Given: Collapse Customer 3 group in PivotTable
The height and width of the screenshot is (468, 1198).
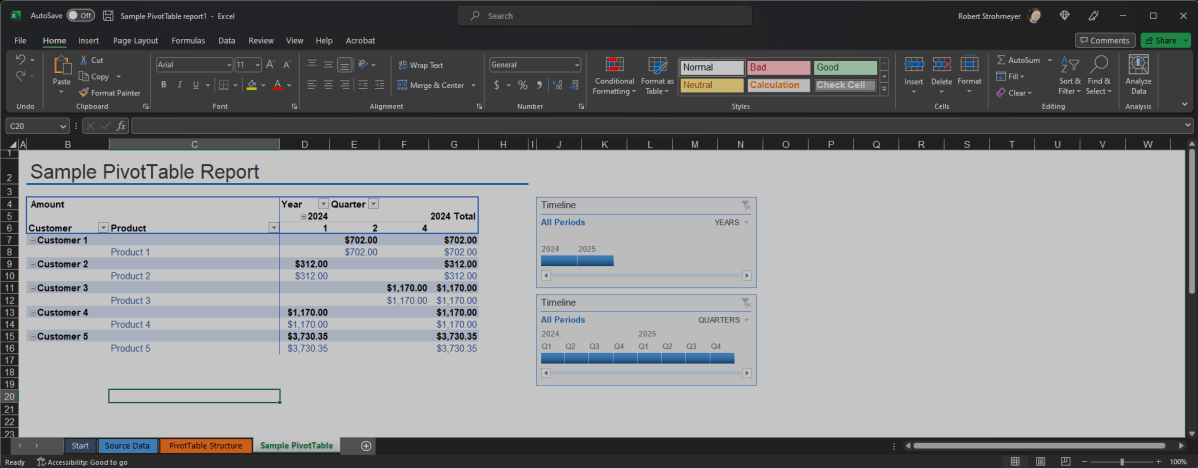Looking at the screenshot, I should click(x=32, y=289).
